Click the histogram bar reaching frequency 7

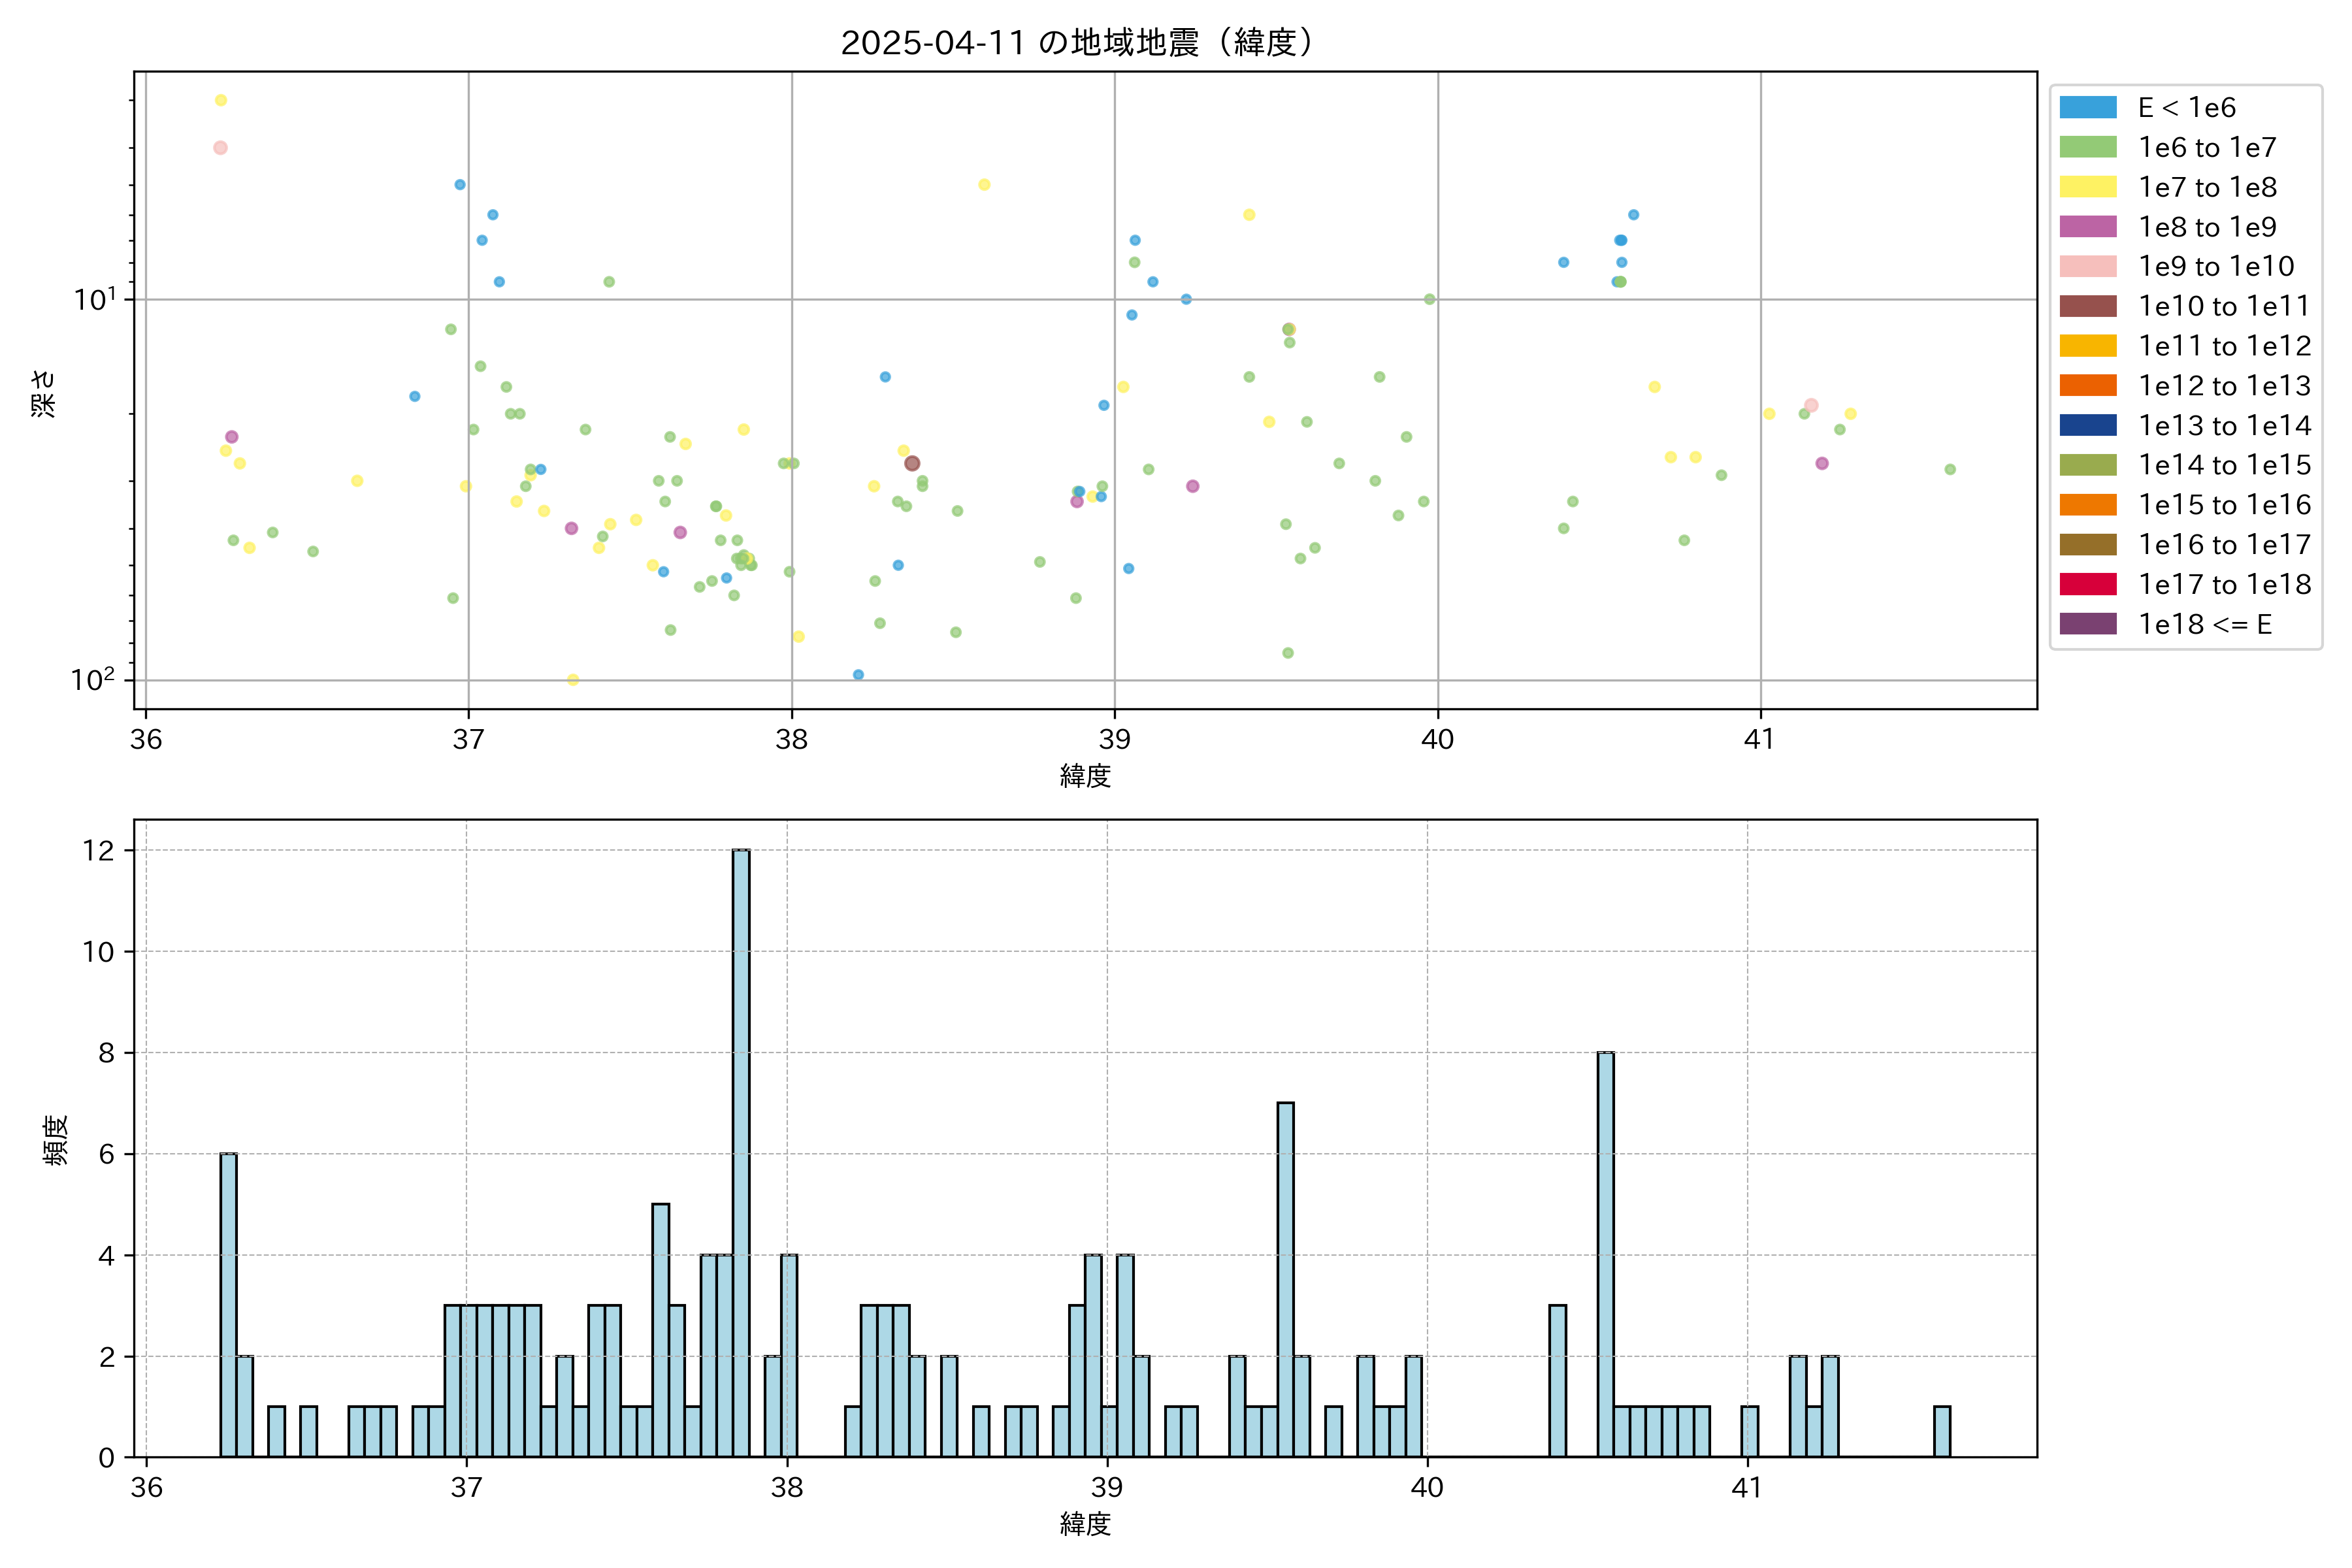(1285, 1280)
